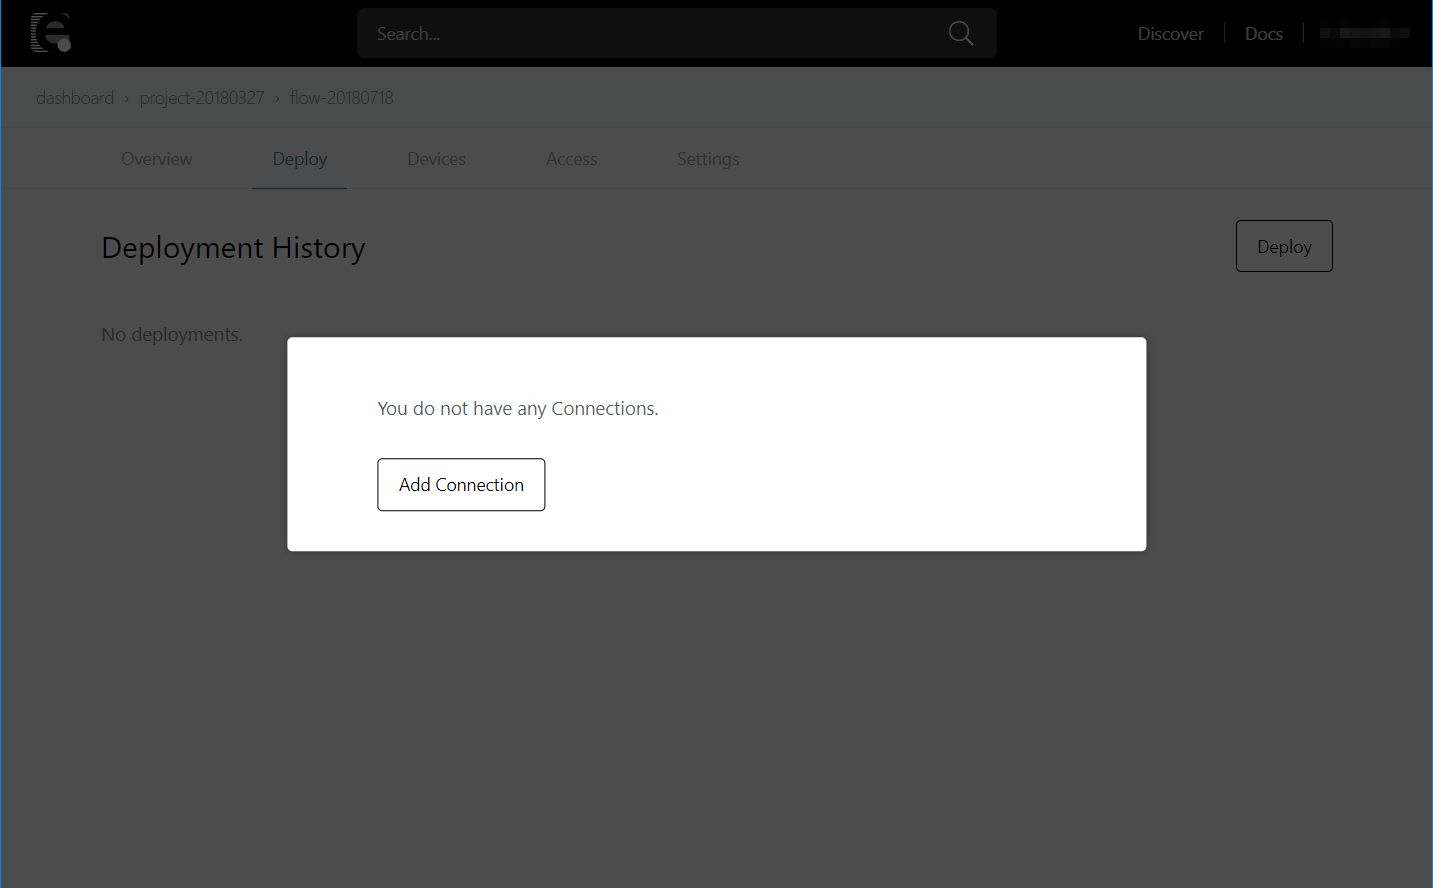Select the Deploy tab
Viewport: 1433px width, 888px height.
(299, 158)
